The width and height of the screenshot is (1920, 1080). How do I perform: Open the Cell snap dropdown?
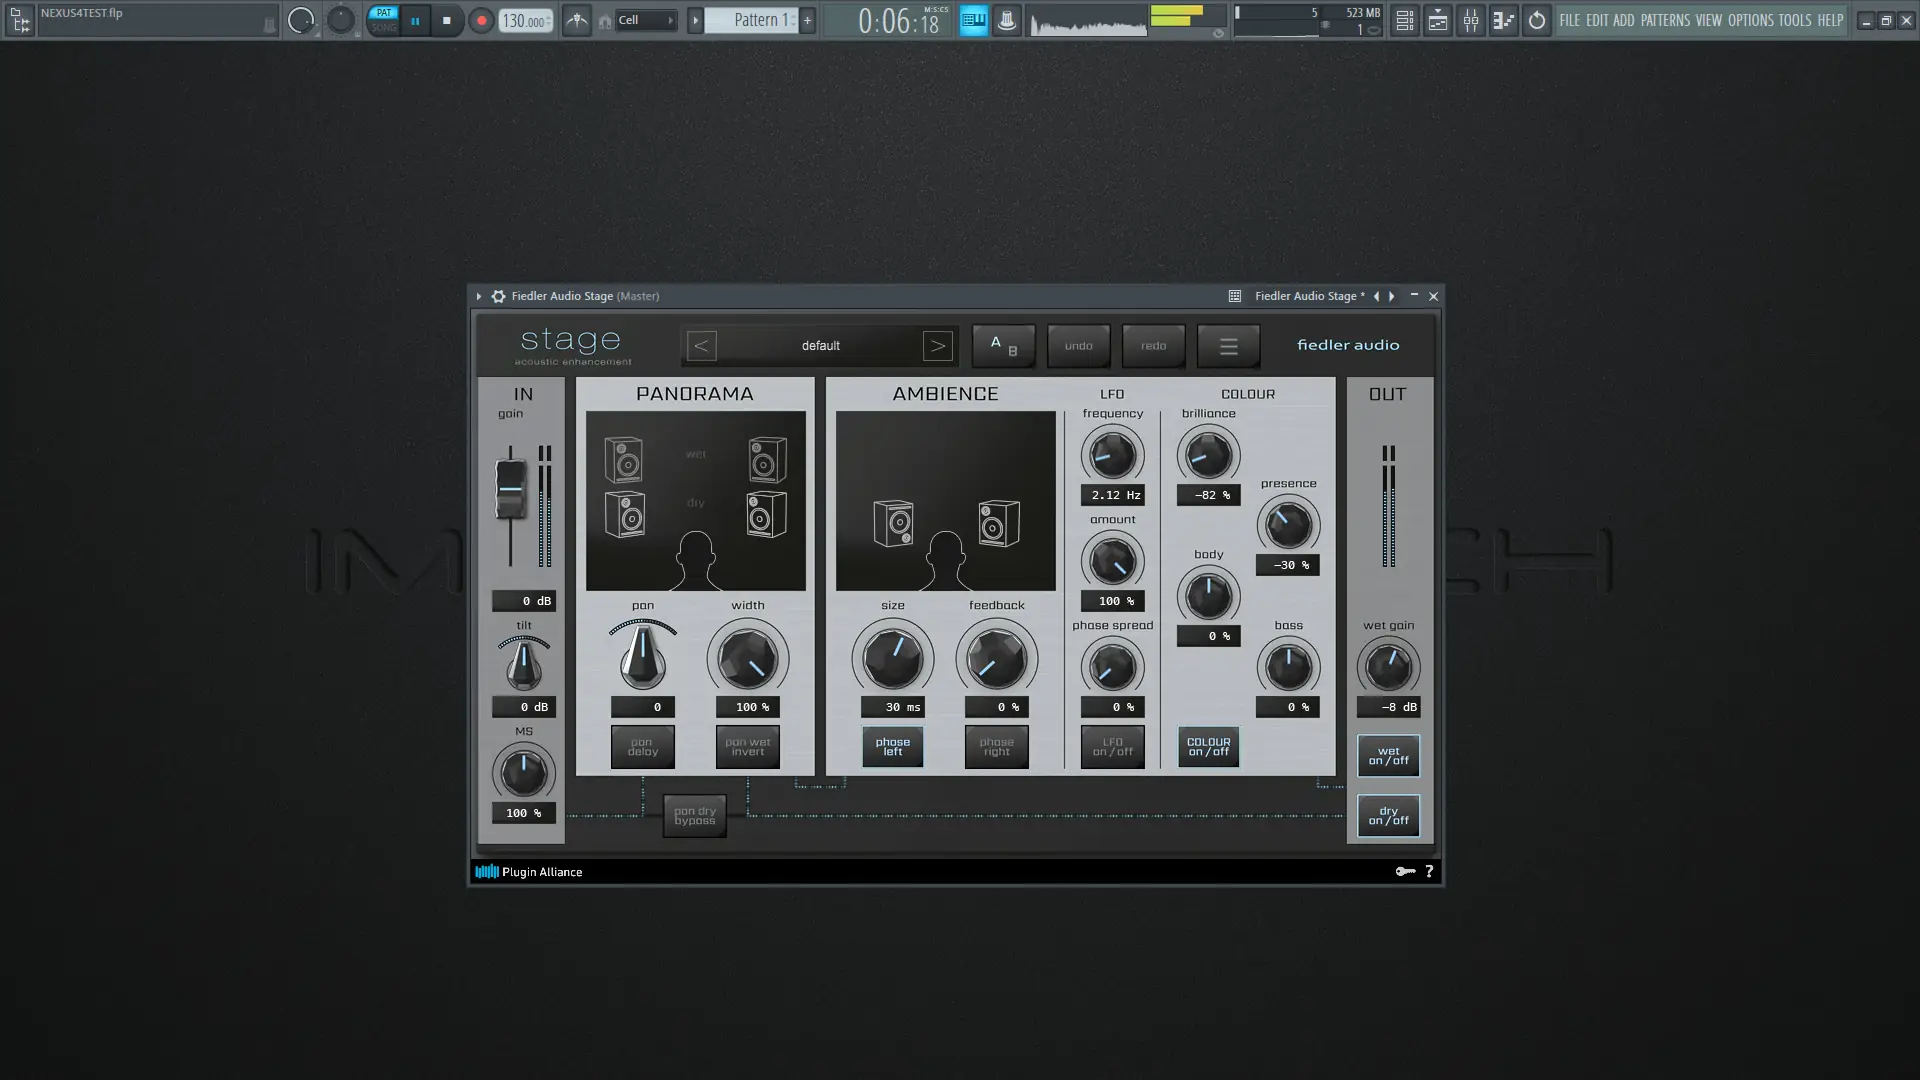click(x=646, y=20)
